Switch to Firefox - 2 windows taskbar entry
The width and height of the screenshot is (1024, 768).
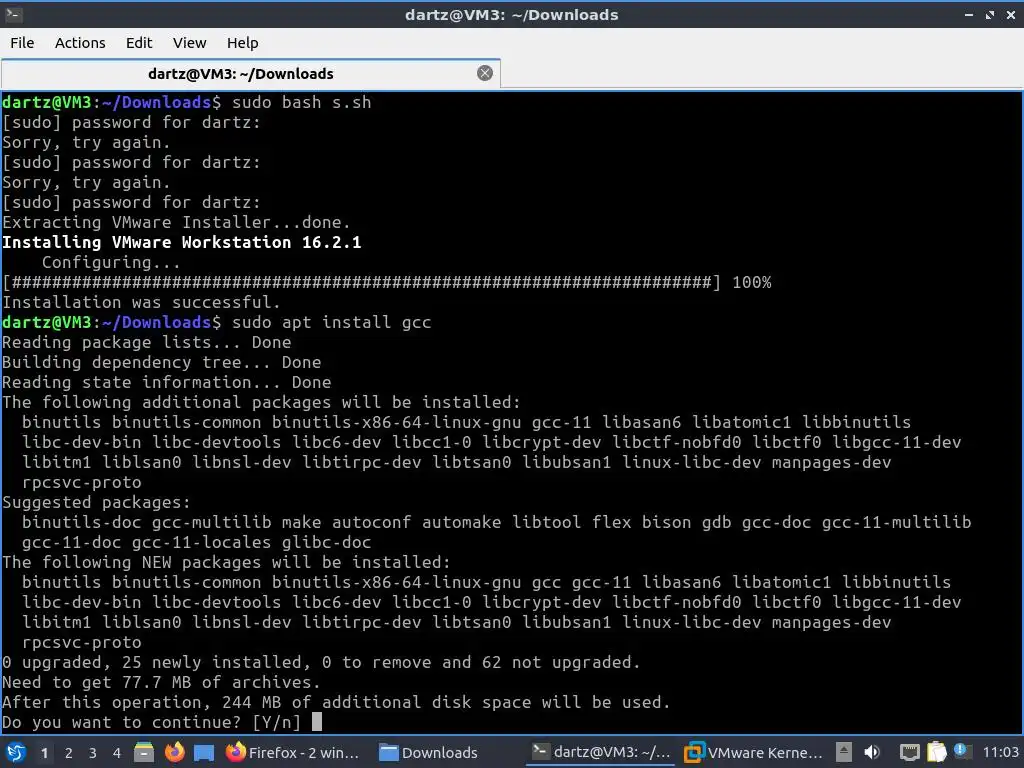click(x=293, y=752)
